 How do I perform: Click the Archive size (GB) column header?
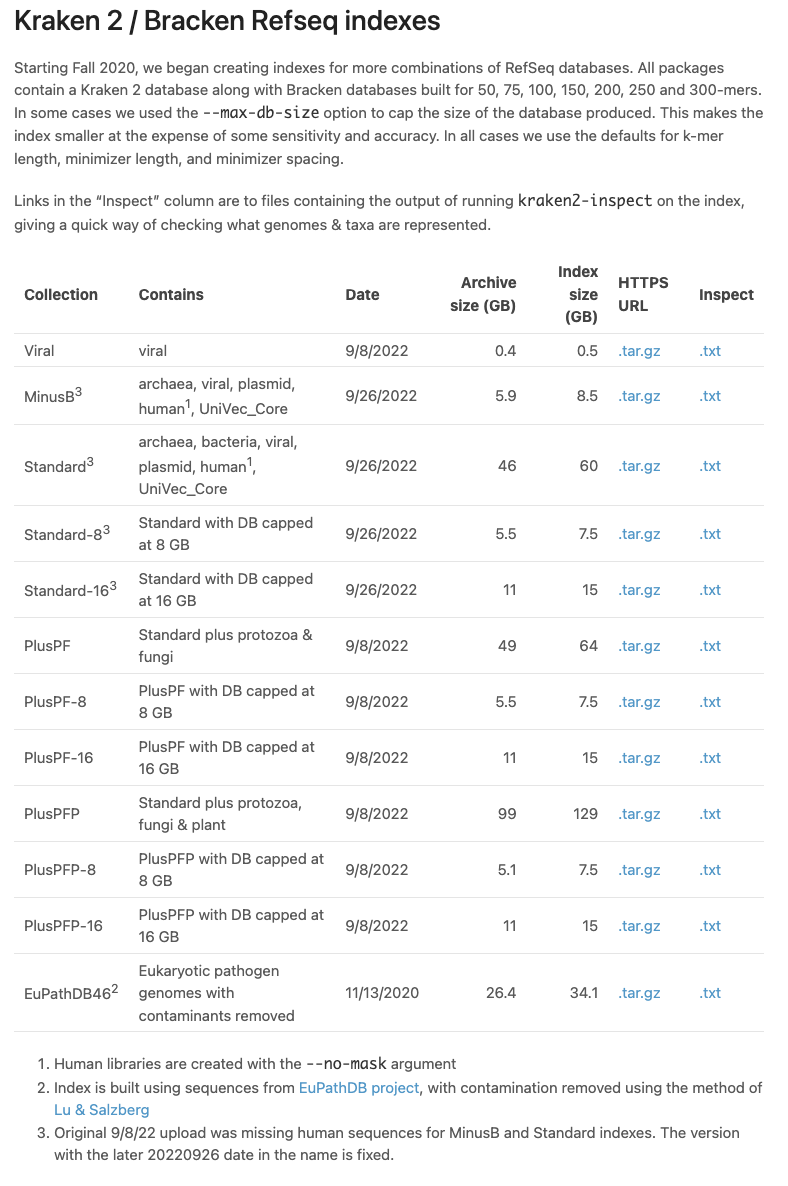[x=483, y=294]
